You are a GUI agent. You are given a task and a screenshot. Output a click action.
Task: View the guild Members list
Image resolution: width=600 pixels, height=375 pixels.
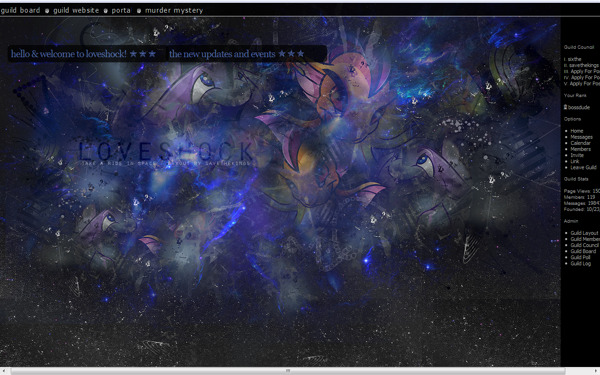click(580, 149)
